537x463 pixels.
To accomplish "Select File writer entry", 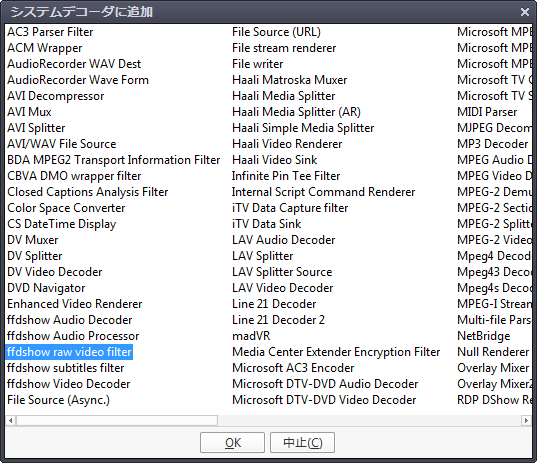I will [258, 64].
